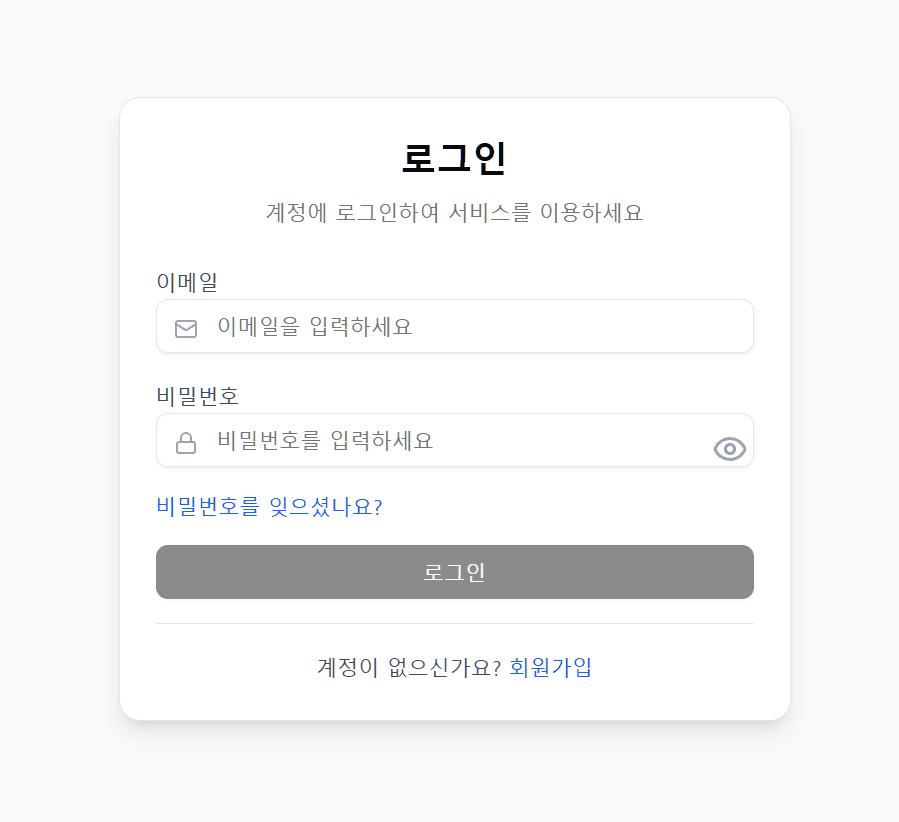The height and width of the screenshot is (822, 899).
Task: Click the 로그인 button below the forgot-password link
Action: 454,572
